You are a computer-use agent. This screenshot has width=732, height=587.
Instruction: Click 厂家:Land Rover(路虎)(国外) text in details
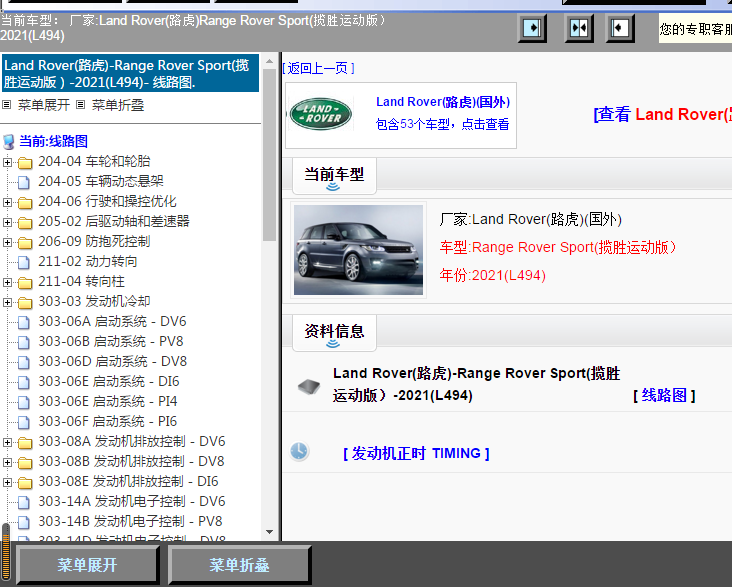click(530, 219)
